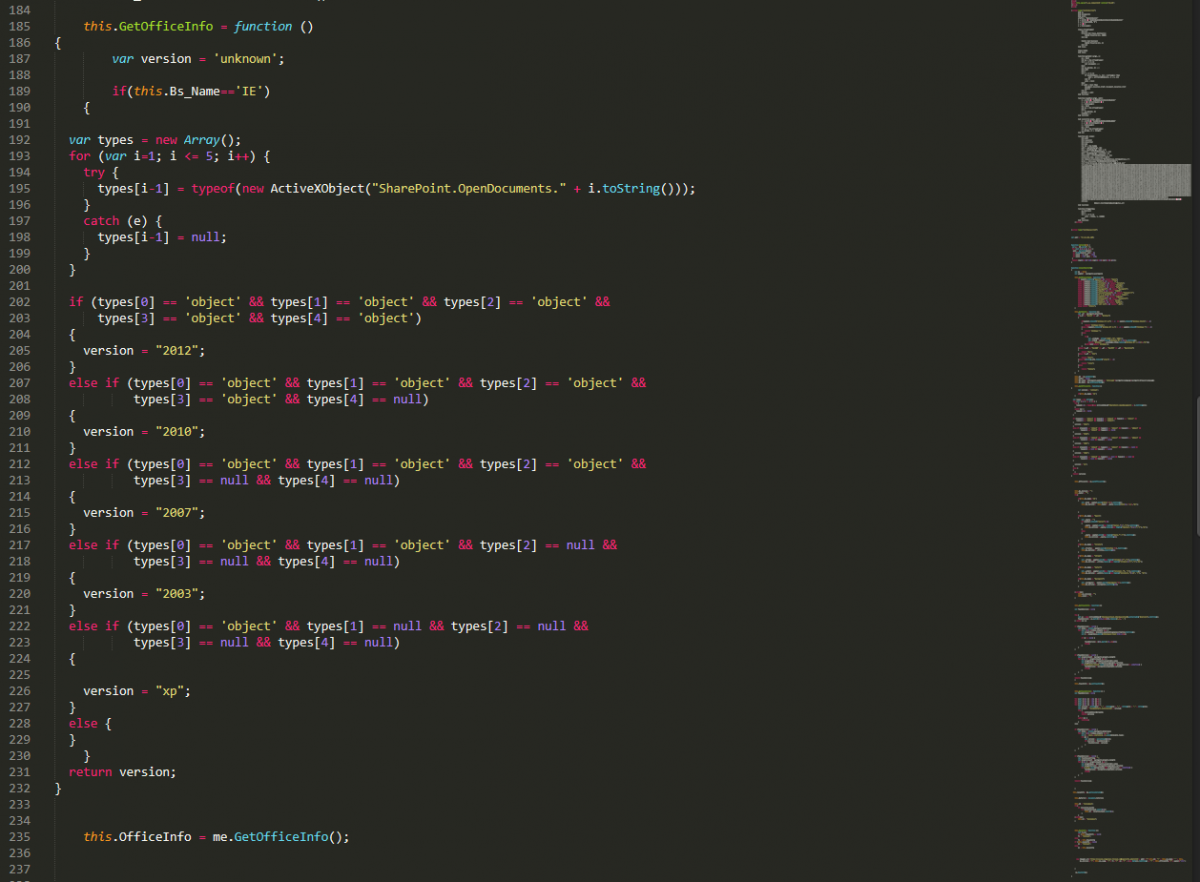Screen dimensions: 1200x882
Task: Click the "xp" version string
Action: (173, 691)
